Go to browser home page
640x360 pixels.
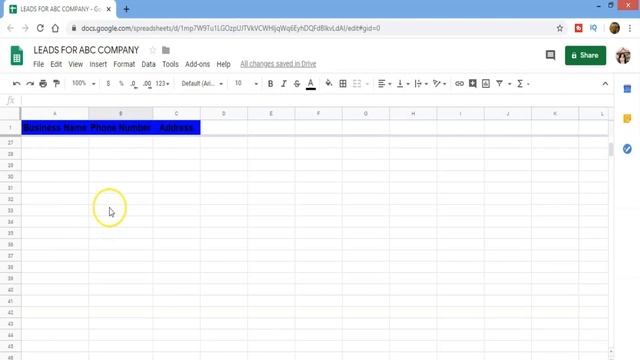pyautogui.click(x=55, y=28)
